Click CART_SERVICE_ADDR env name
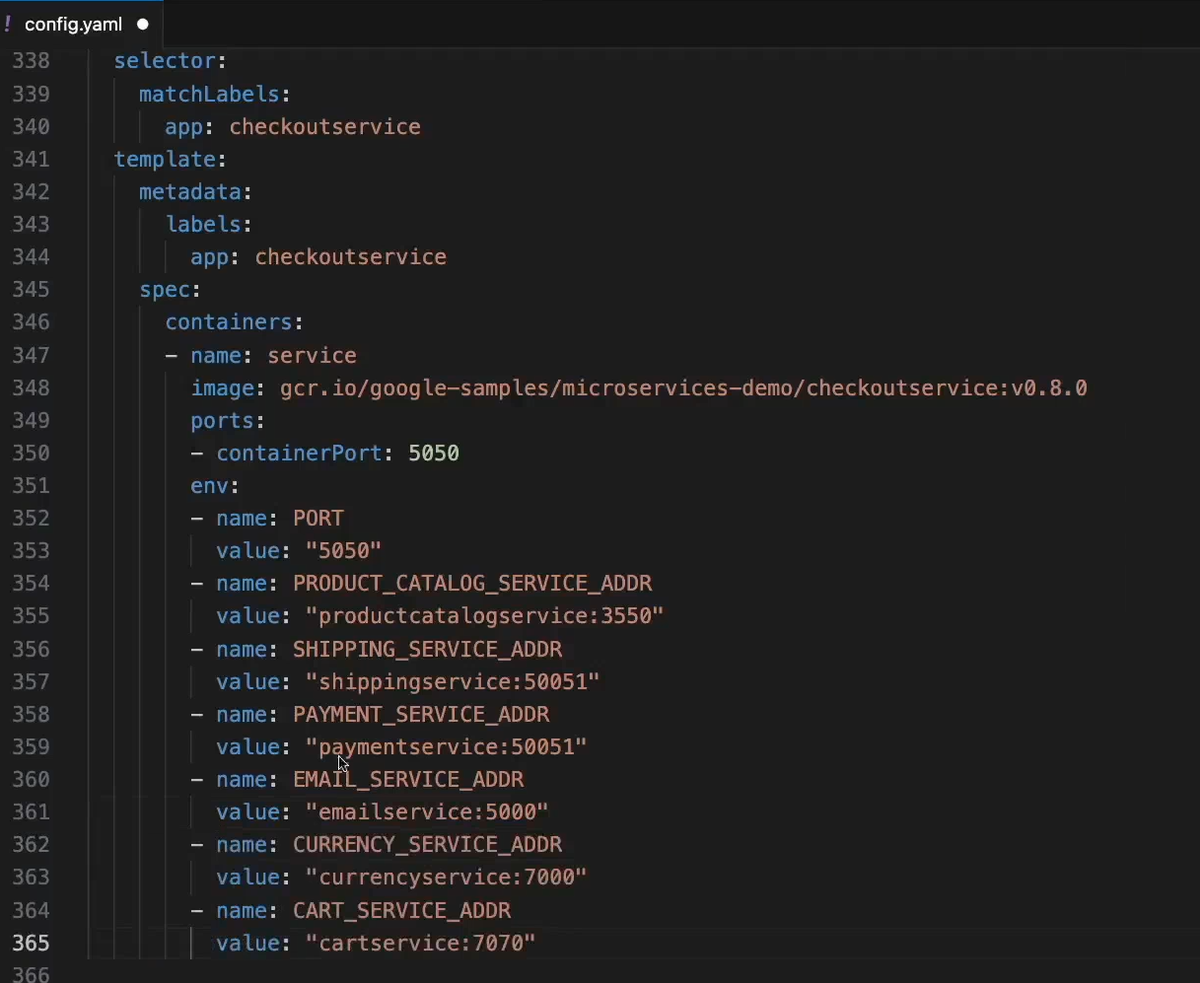 [402, 910]
